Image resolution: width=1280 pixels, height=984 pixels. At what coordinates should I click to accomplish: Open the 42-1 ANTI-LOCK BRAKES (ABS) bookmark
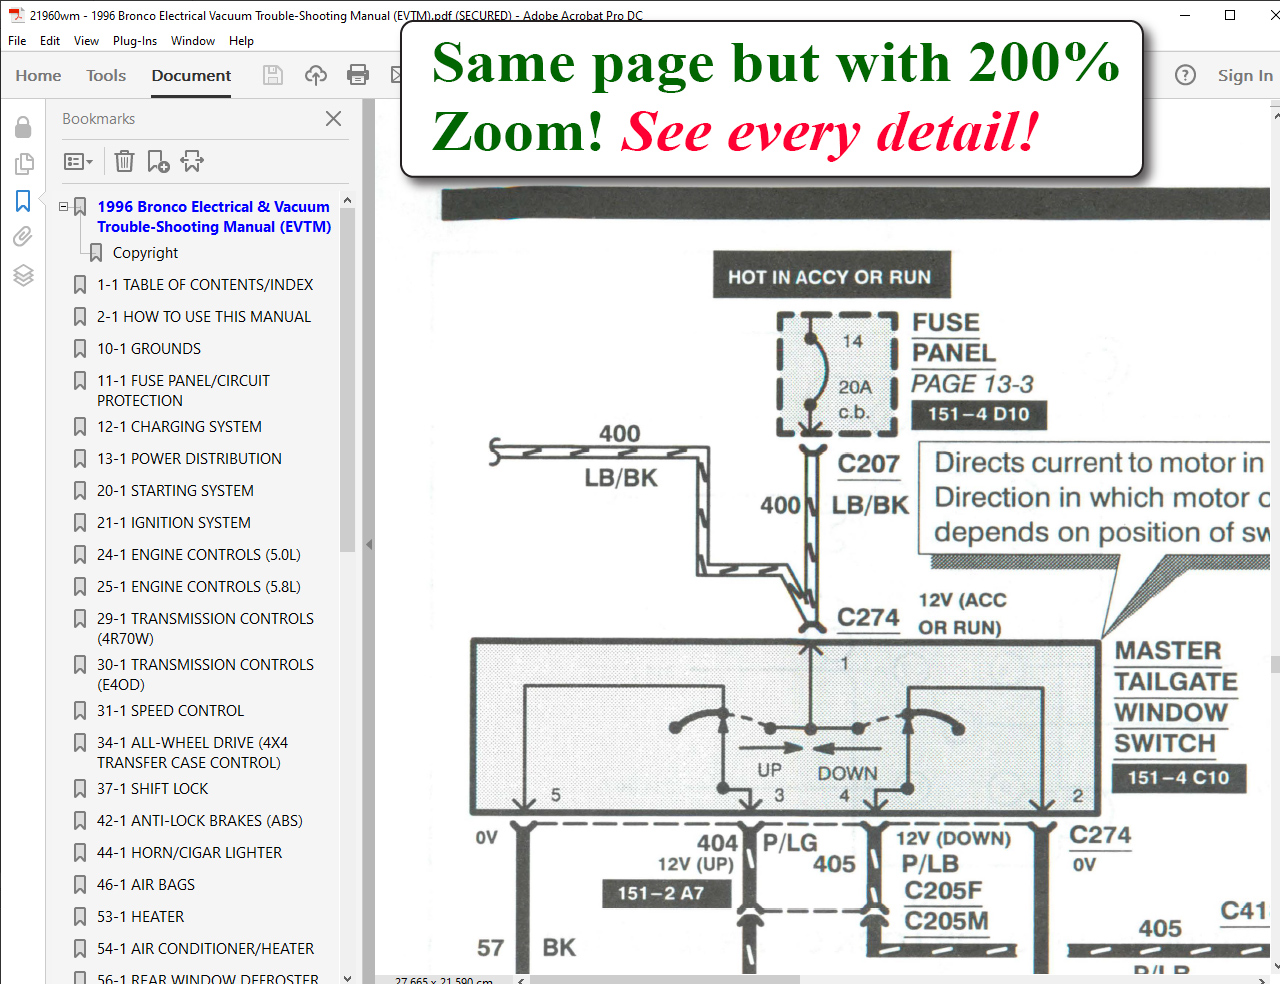tap(200, 821)
